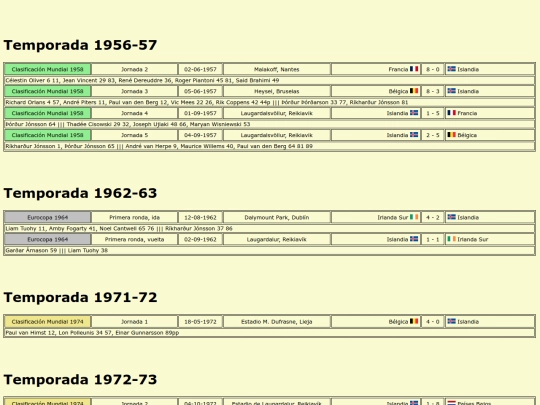
Task: Click Clasificación Mundial 1958 cell for Jornada 4
Action: (48, 113)
